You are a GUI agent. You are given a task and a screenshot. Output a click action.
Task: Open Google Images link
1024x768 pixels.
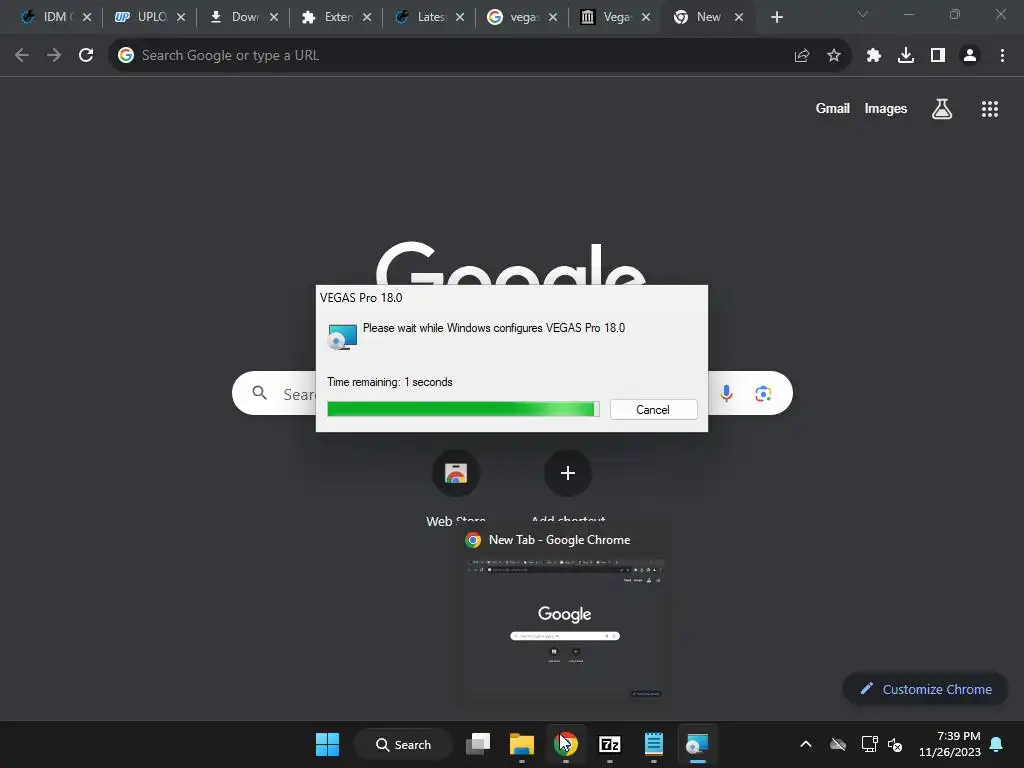pos(886,108)
